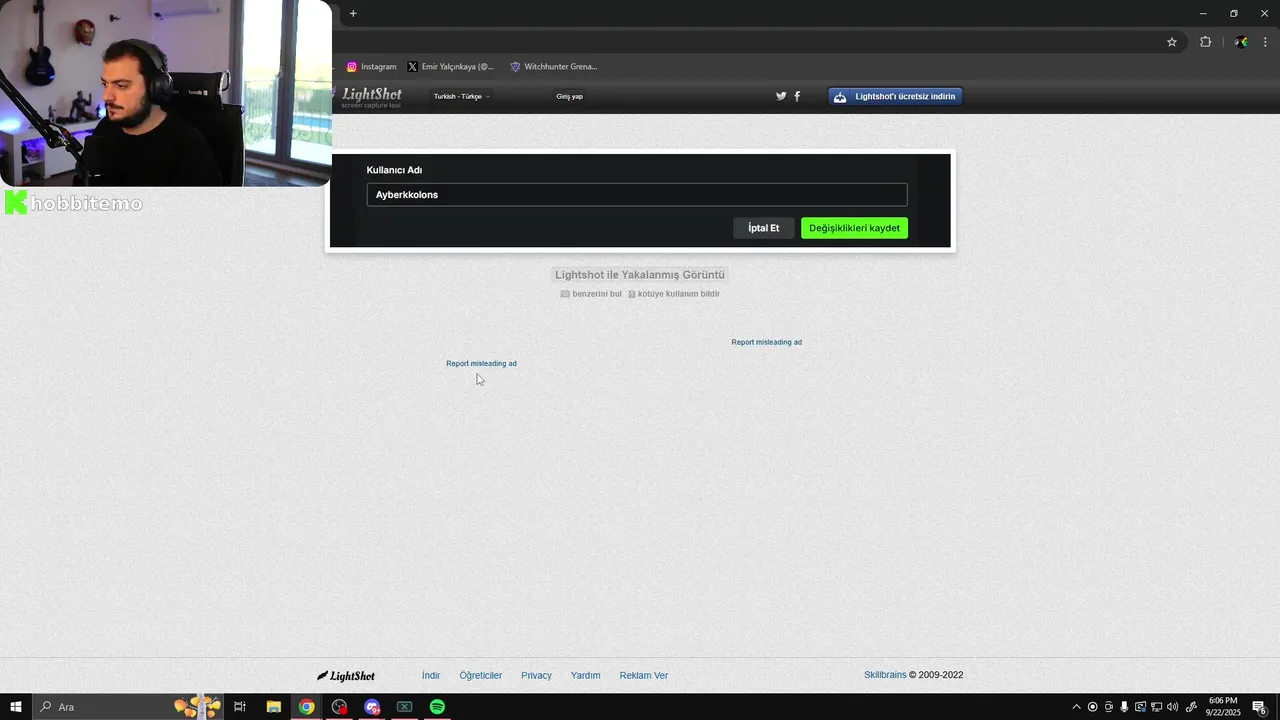Open the volume speaker tray icon

pyautogui.click(x=1172, y=707)
